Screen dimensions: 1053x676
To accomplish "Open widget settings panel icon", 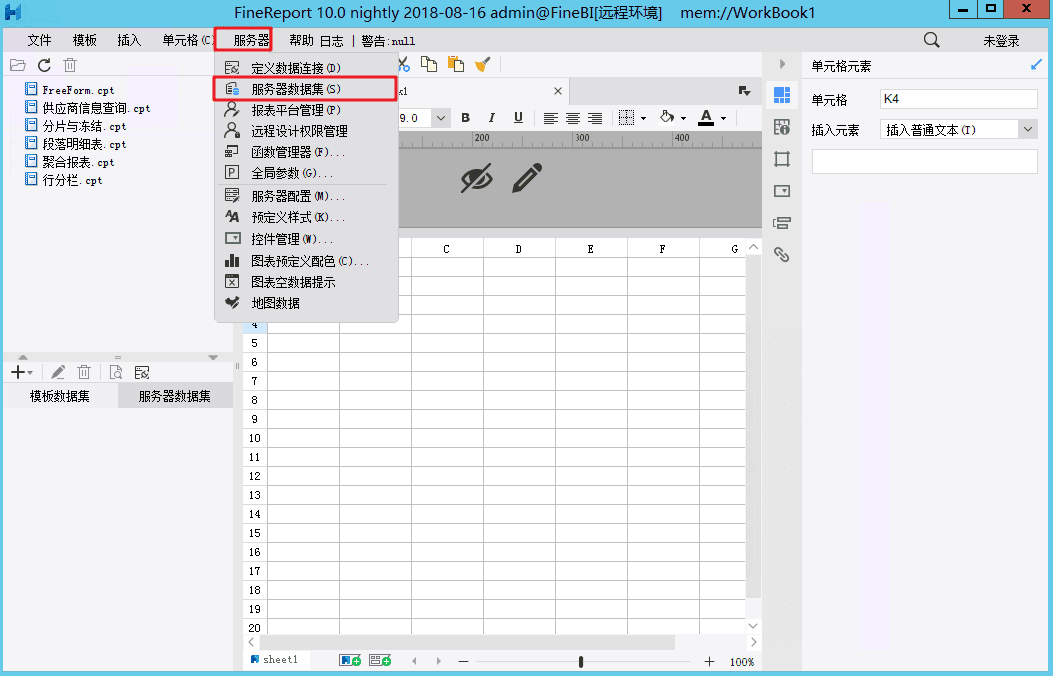I will 782,191.
